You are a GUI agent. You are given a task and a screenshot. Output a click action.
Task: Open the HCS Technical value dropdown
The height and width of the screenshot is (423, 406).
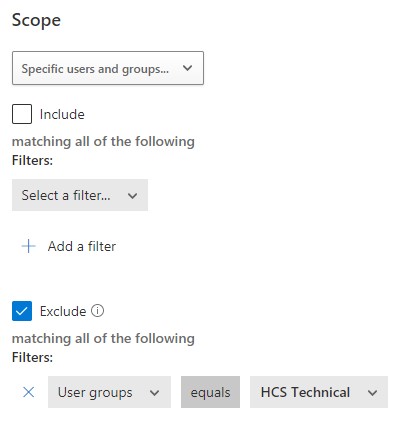[319, 392]
